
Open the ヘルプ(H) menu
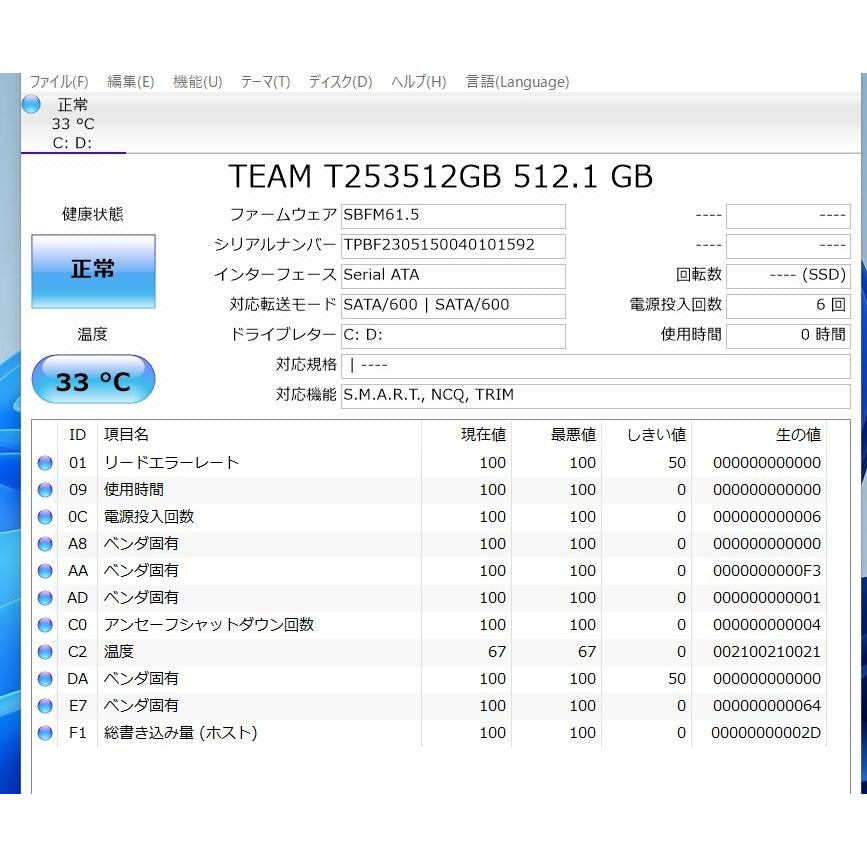(x=417, y=82)
